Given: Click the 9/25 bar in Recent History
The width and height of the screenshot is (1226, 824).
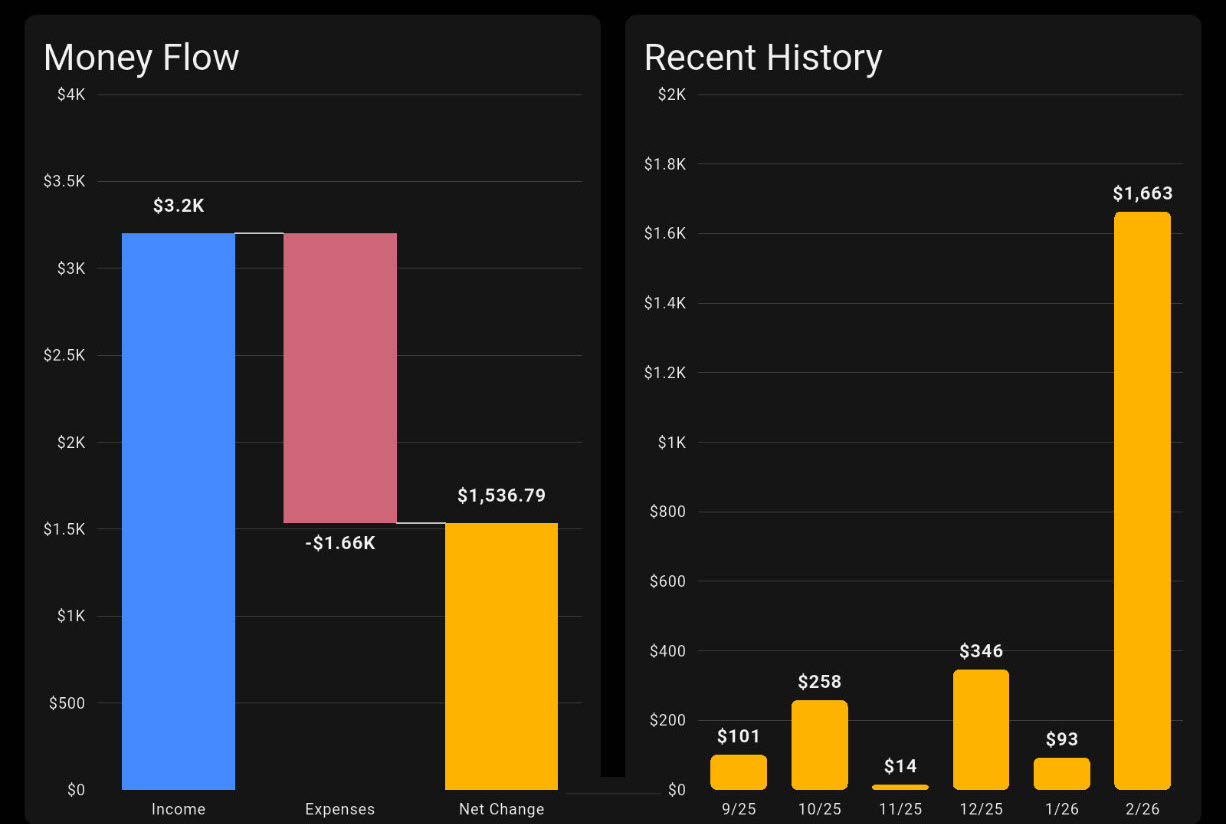Looking at the screenshot, I should 738,772.
